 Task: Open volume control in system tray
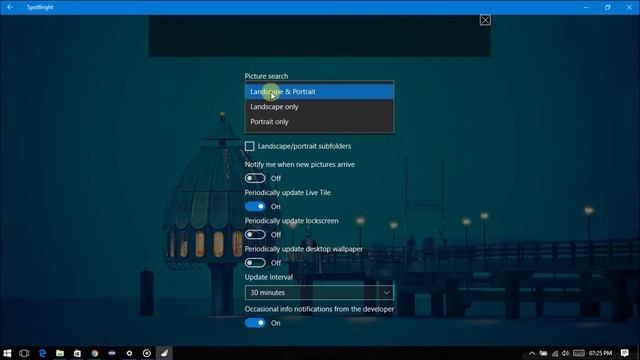tap(565, 353)
